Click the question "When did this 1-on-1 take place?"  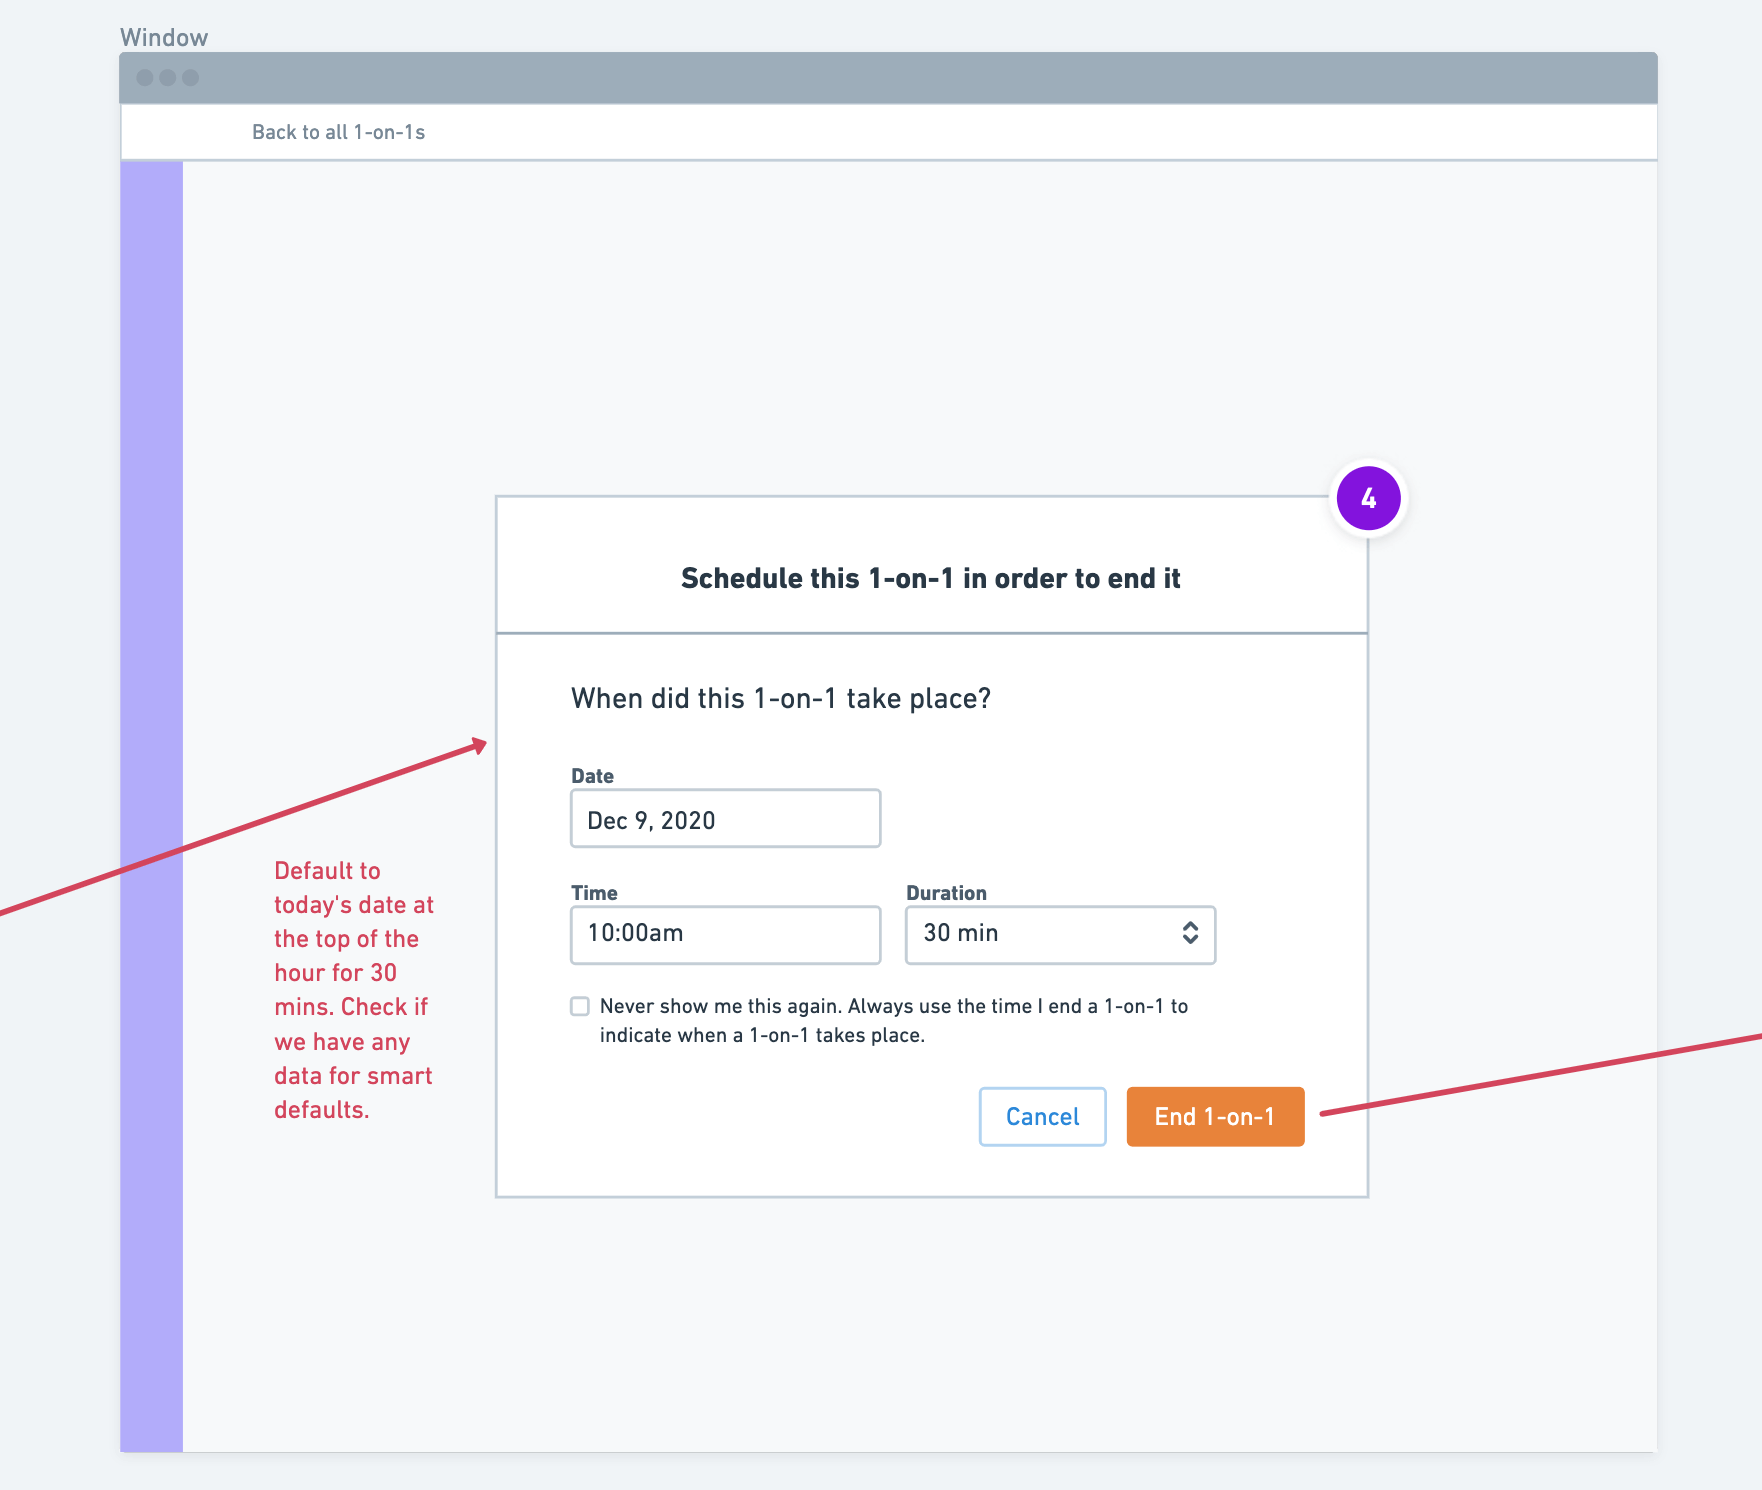780,698
